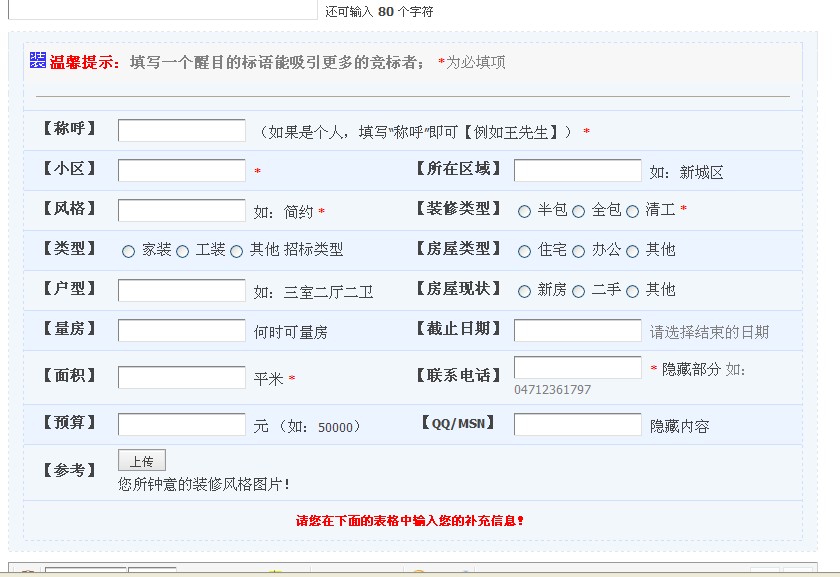Image resolution: width=840 pixels, height=577 pixels.
Task: Click the example number 04712361797
Action: [552, 389]
